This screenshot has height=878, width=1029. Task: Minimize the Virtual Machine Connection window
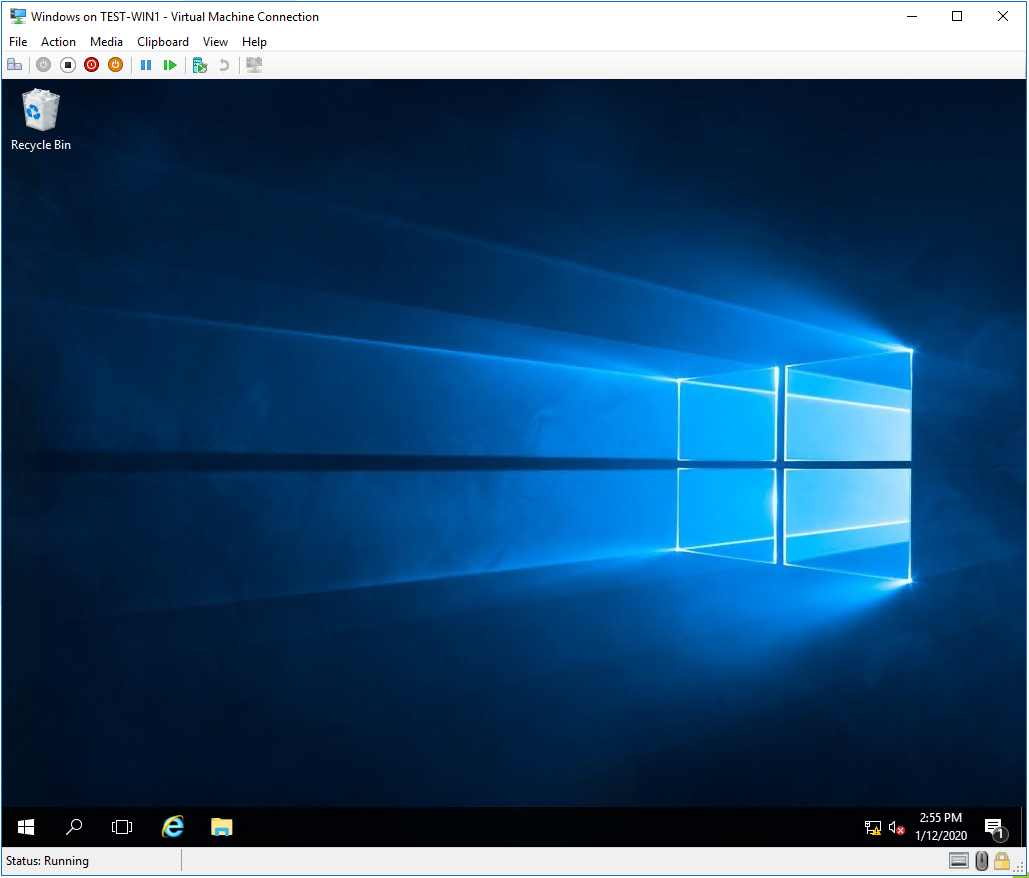tap(912, 16)
